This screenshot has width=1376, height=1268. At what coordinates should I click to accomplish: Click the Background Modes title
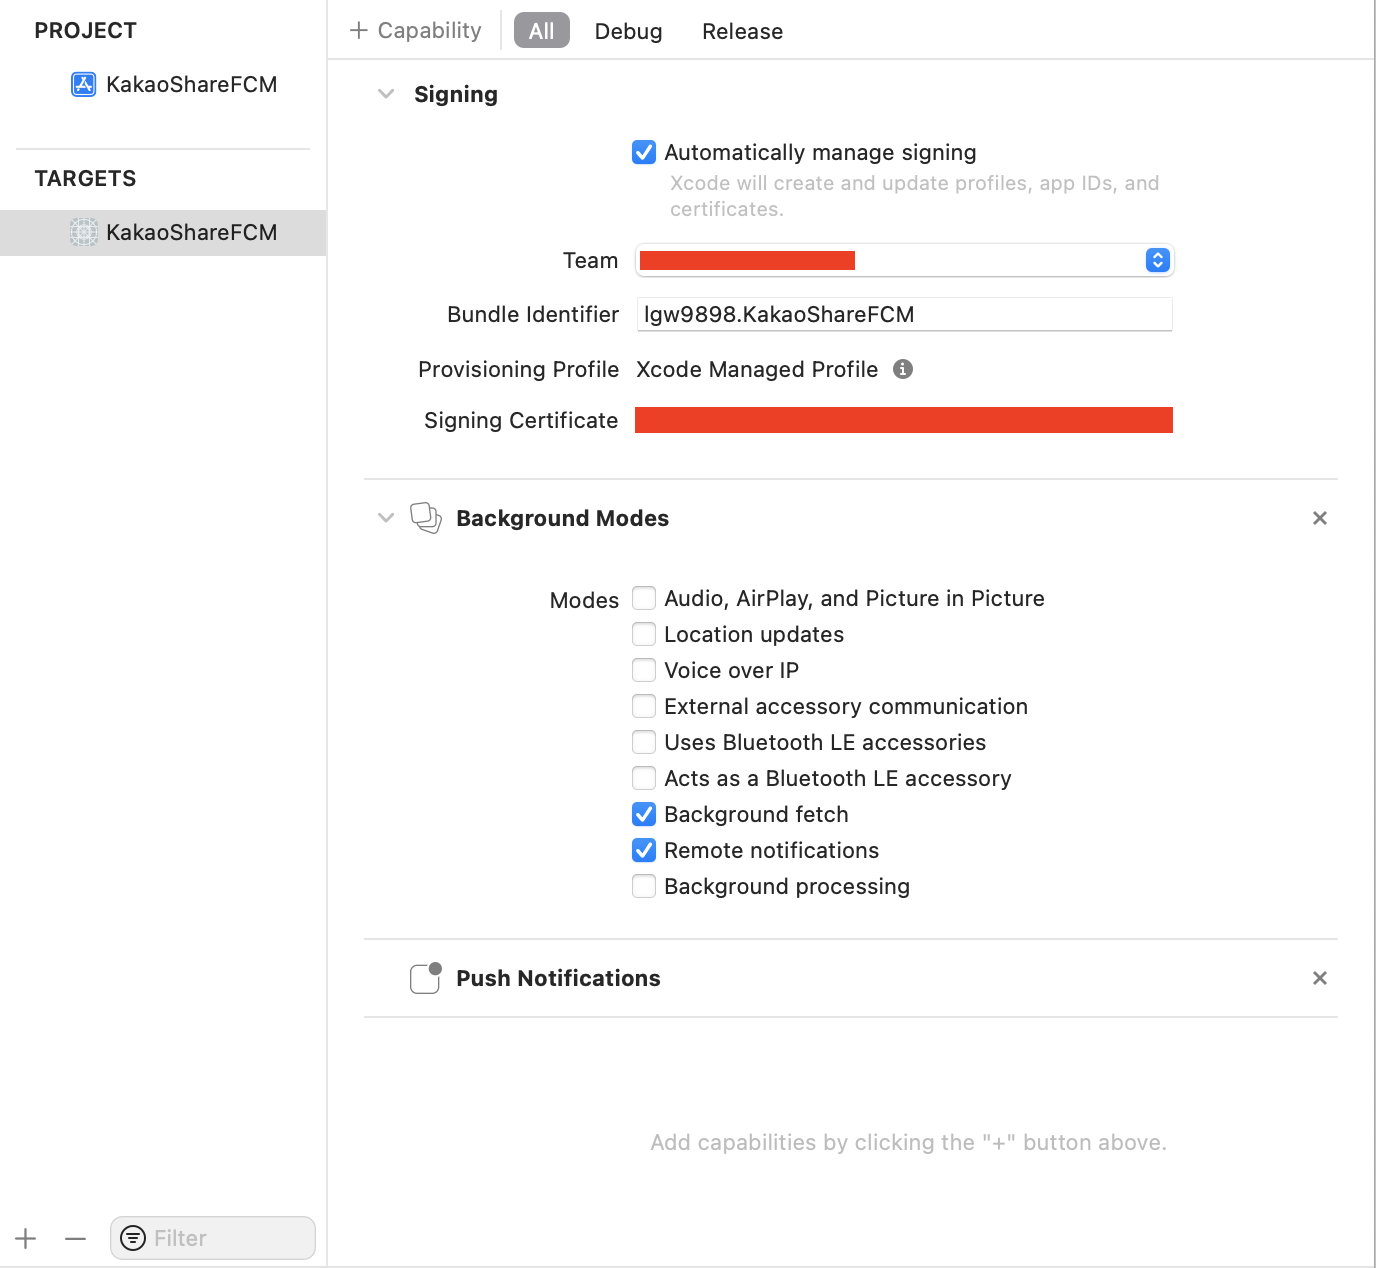pos(562,518)
